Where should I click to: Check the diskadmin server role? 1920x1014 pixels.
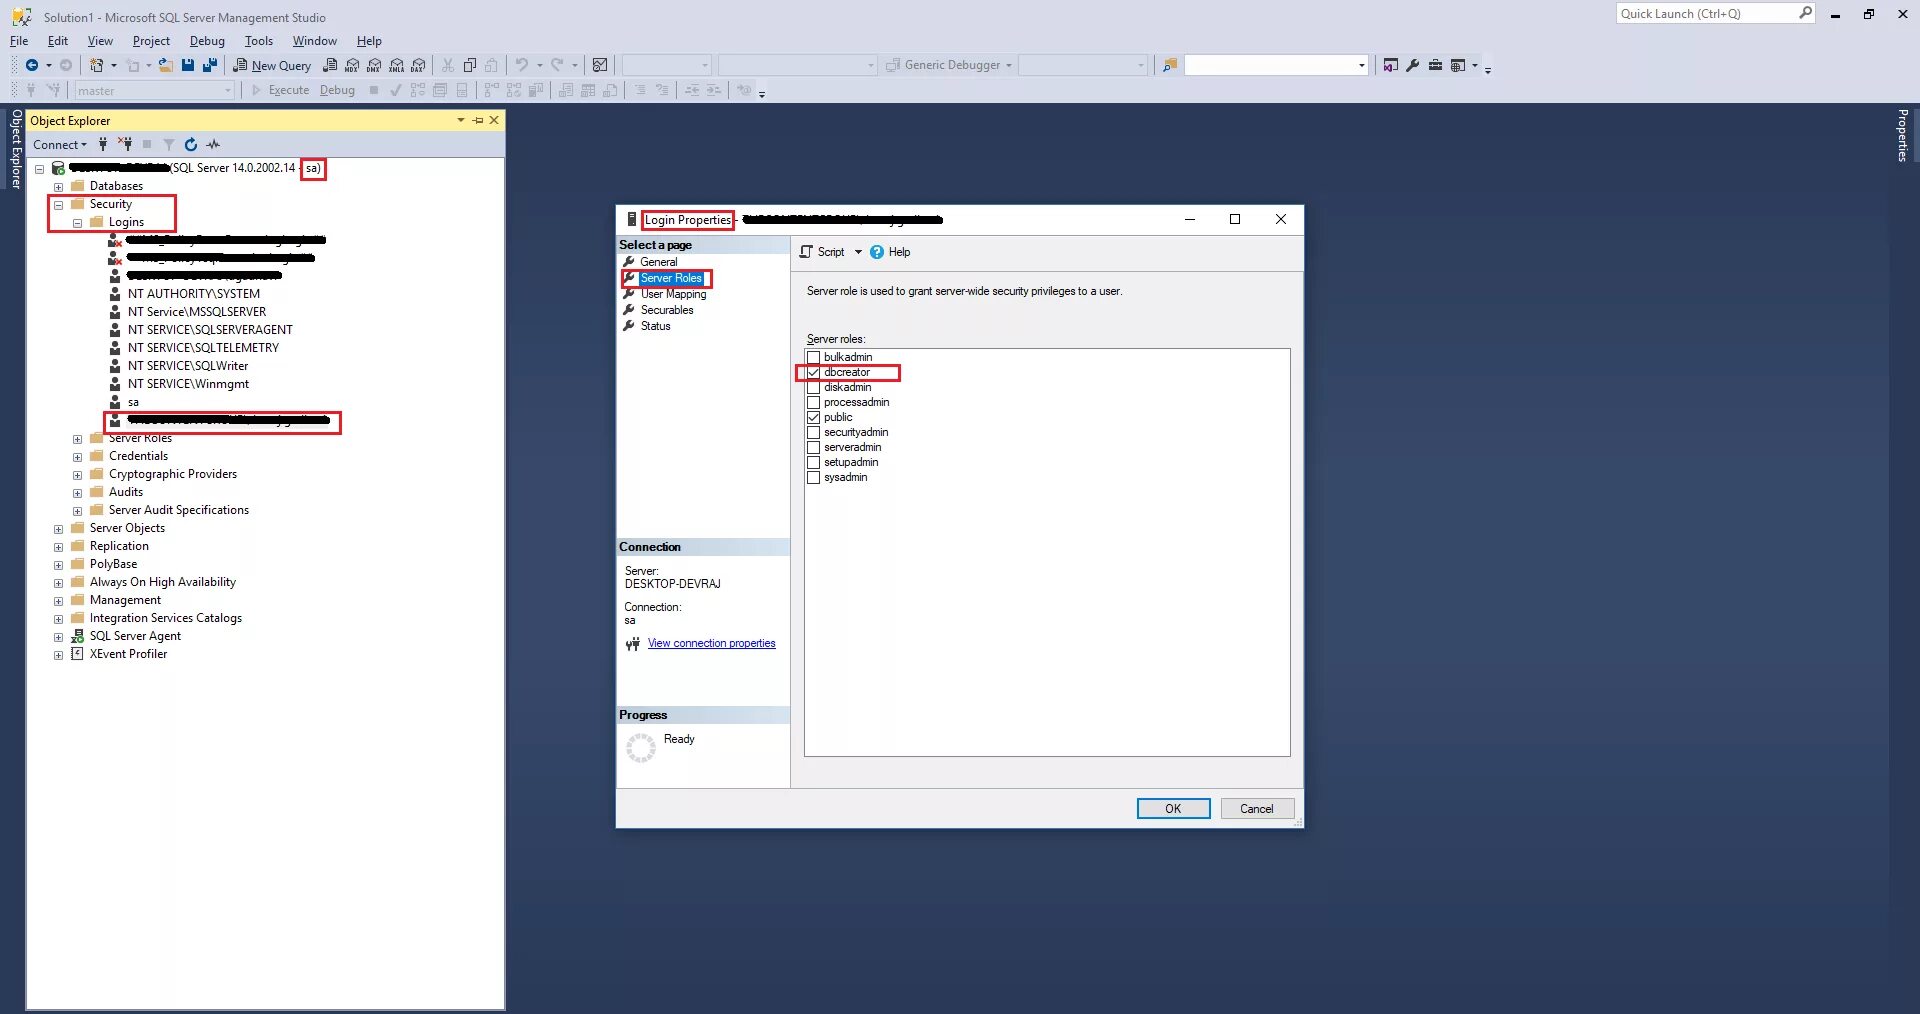[x=813, y=387]
